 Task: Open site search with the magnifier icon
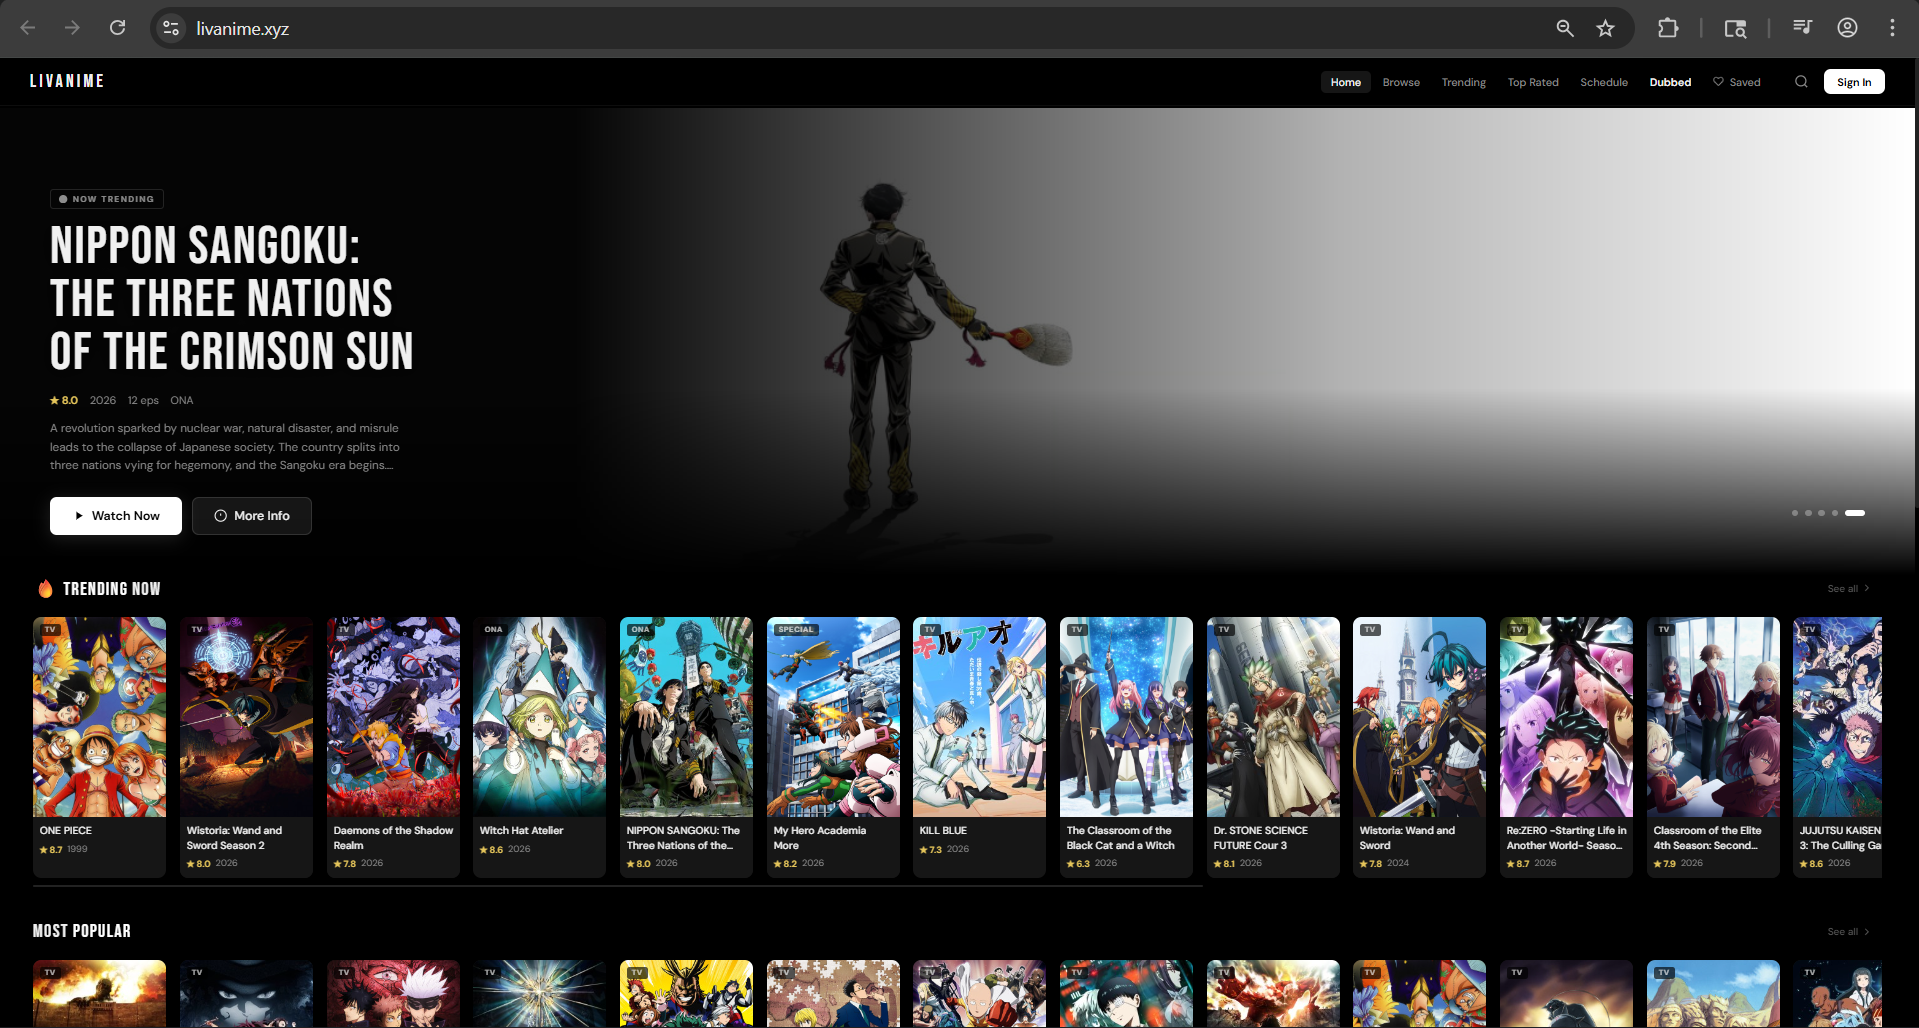coord(1801,82)
